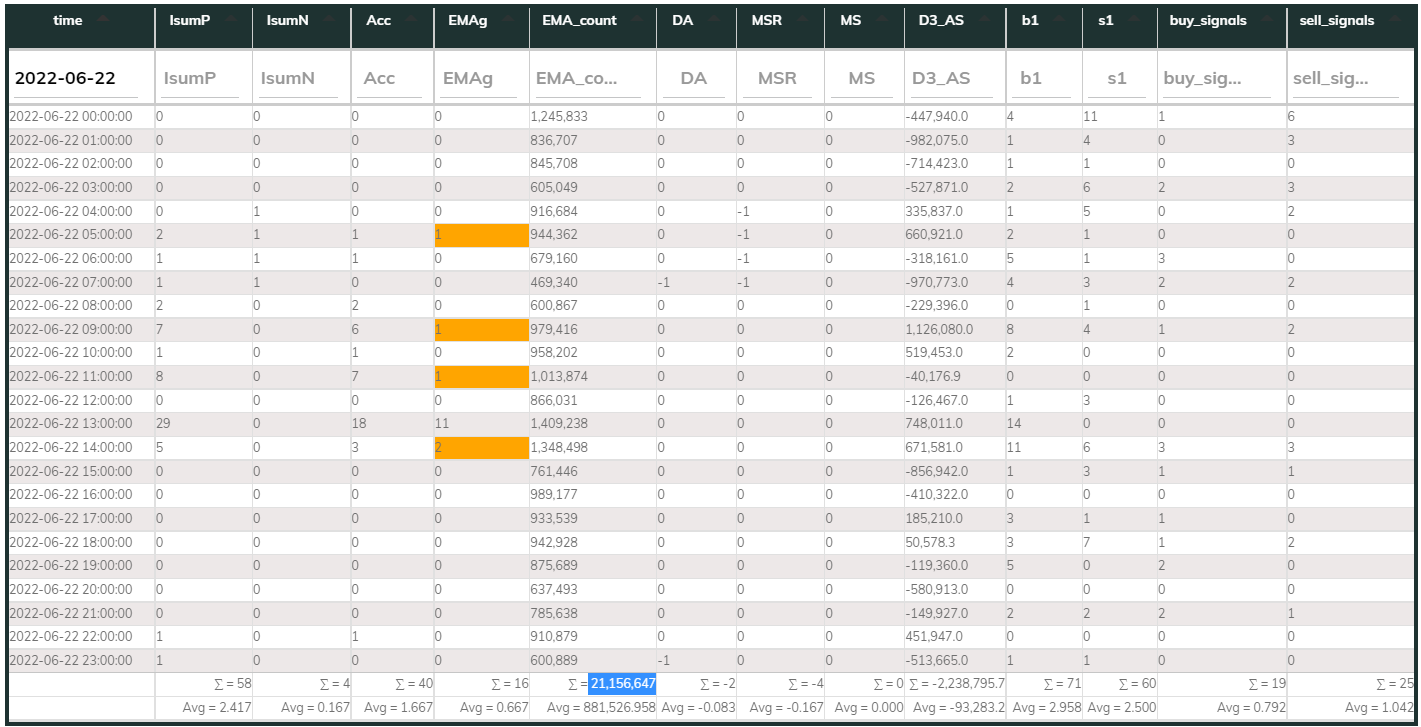The width and height of the screenshot is (1421, 727).
Task: Click the IsumN filter input box
Action: pos(300,78)
